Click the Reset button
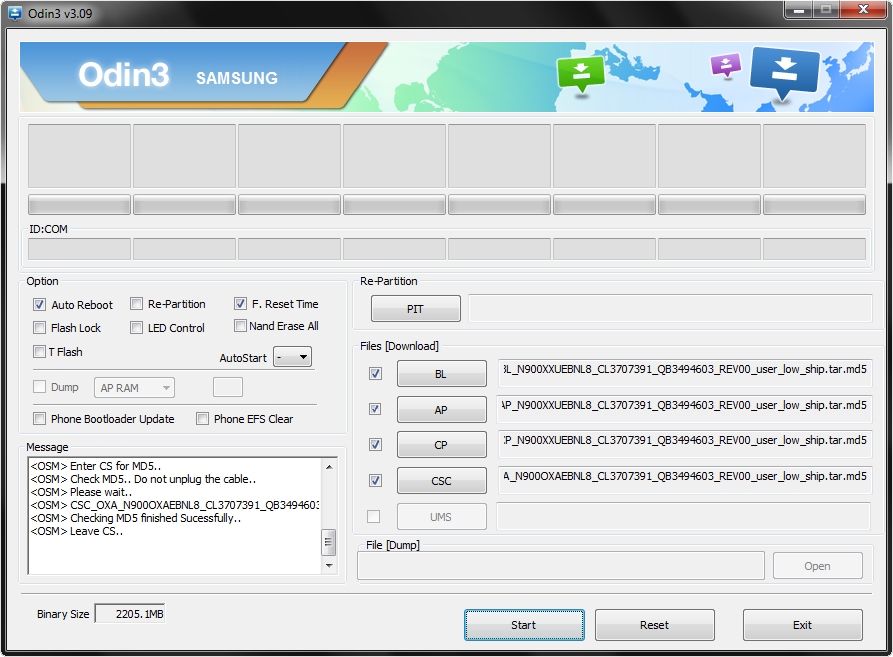Viewport: 893px width, 657px height. click(x=654, y=625)
